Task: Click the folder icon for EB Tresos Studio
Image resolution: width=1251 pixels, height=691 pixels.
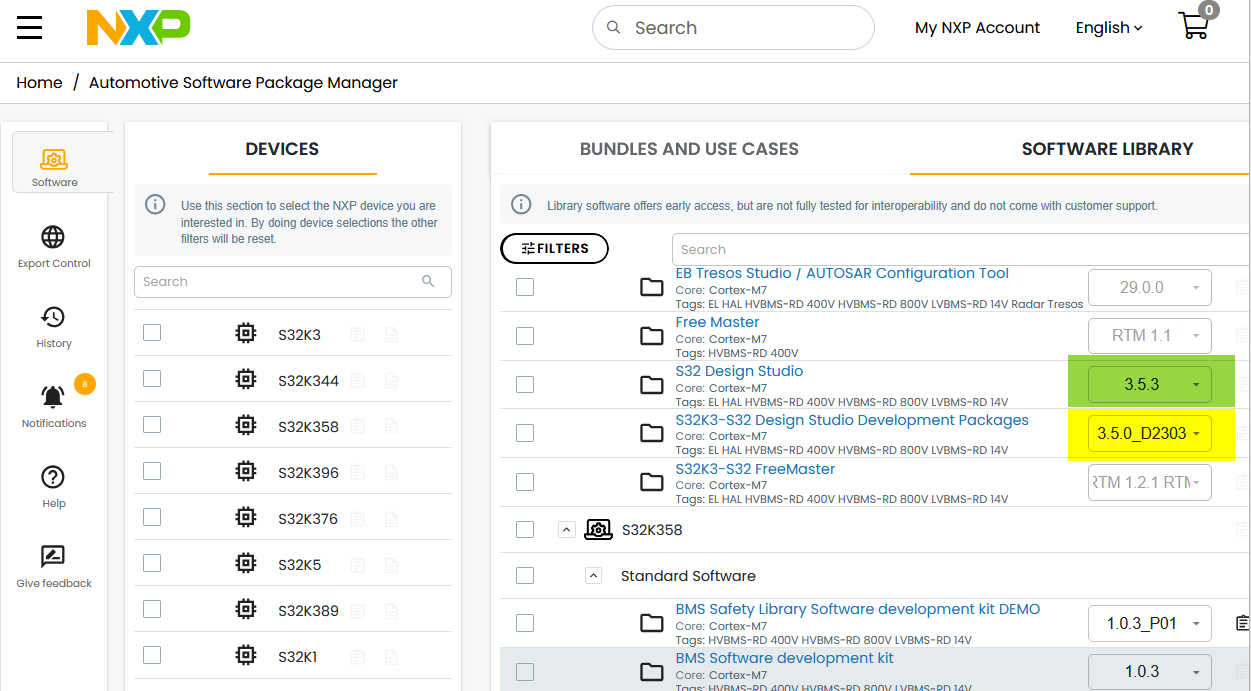Action: click(x=652, y=288)
